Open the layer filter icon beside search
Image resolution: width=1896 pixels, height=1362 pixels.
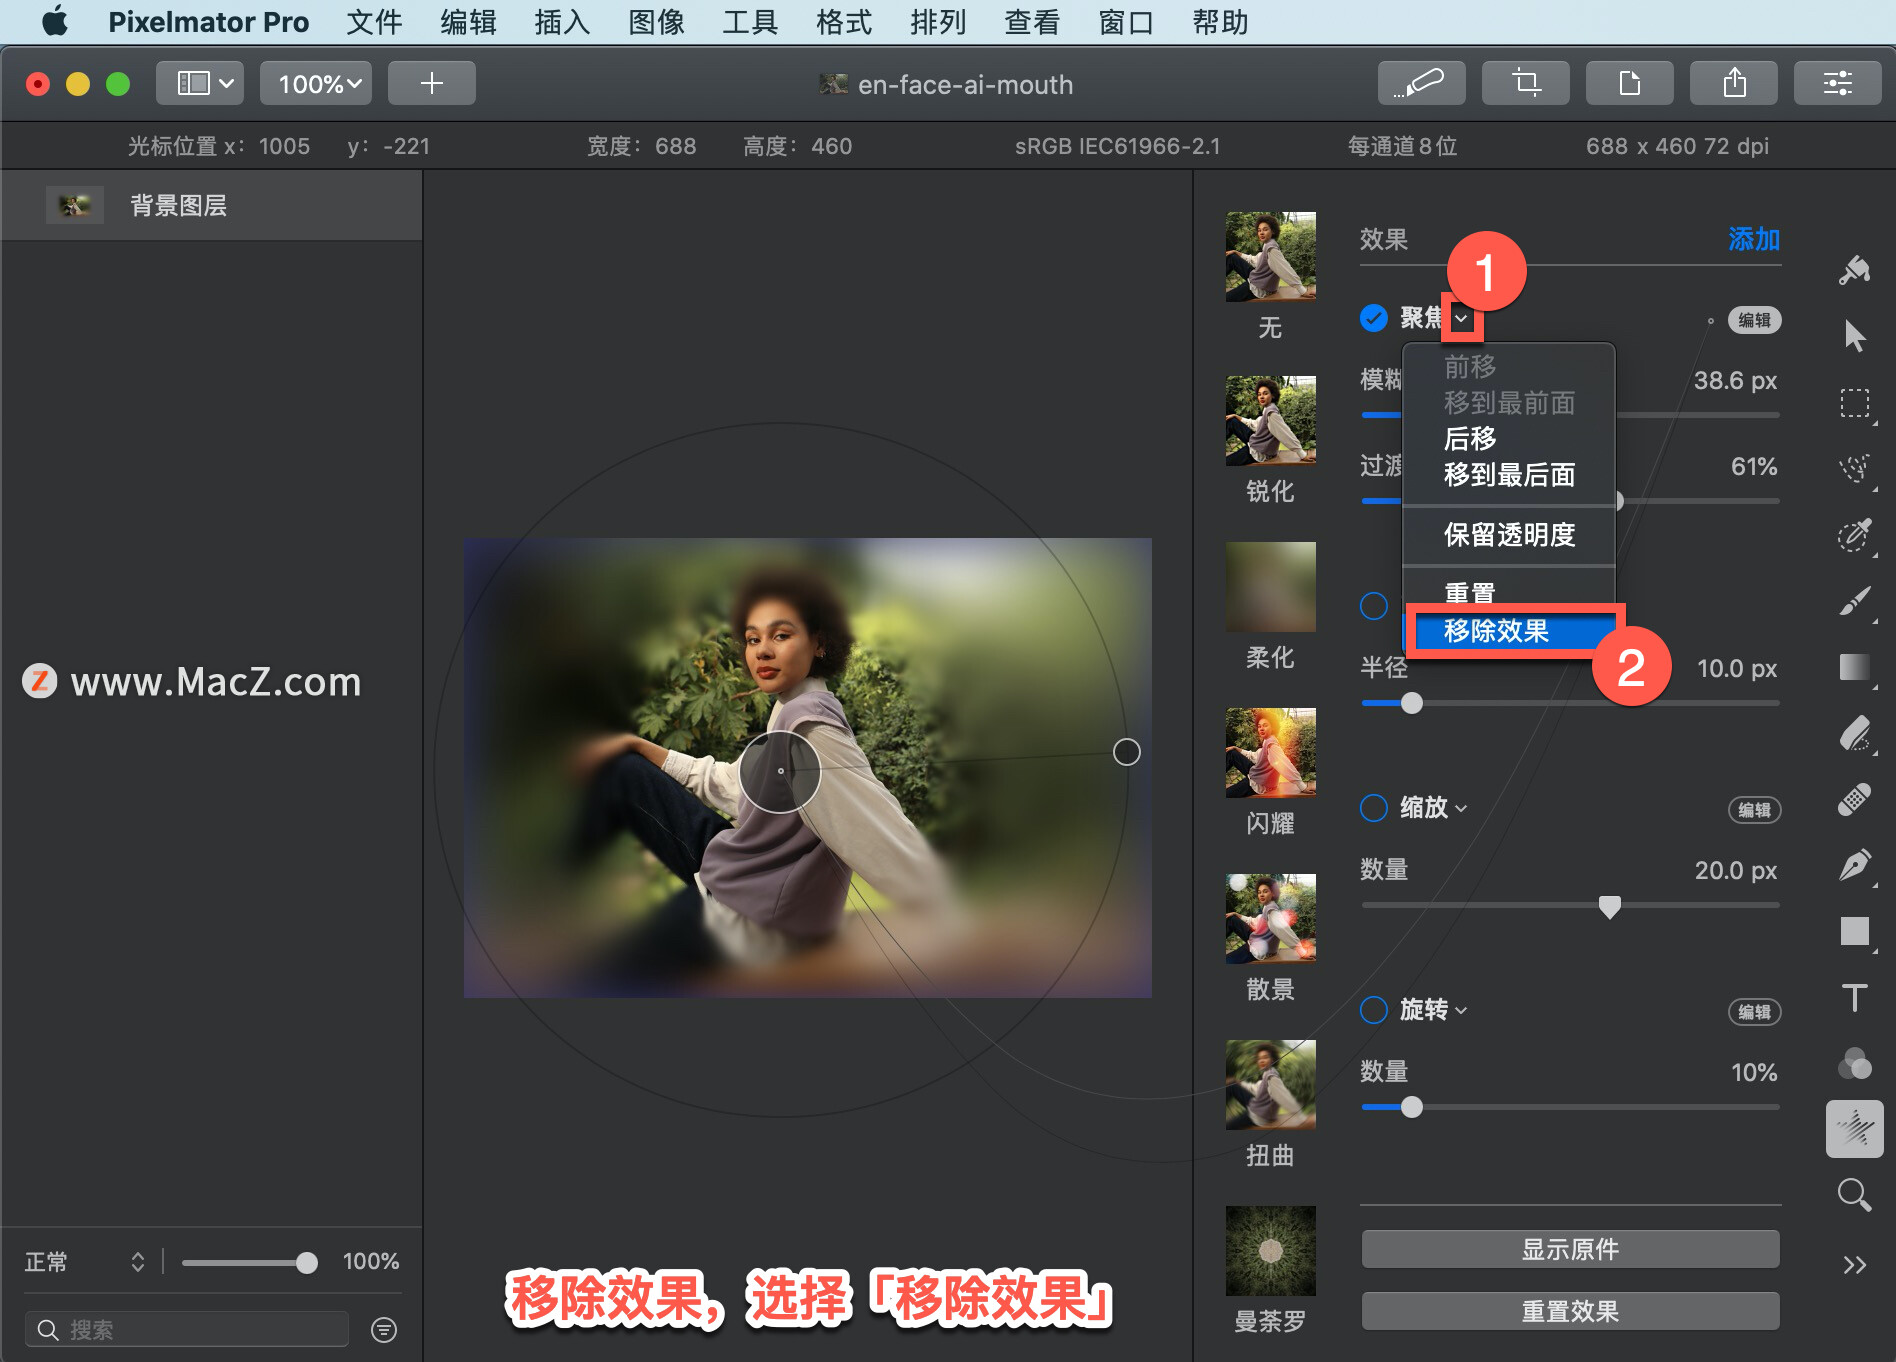(384, 1329)
